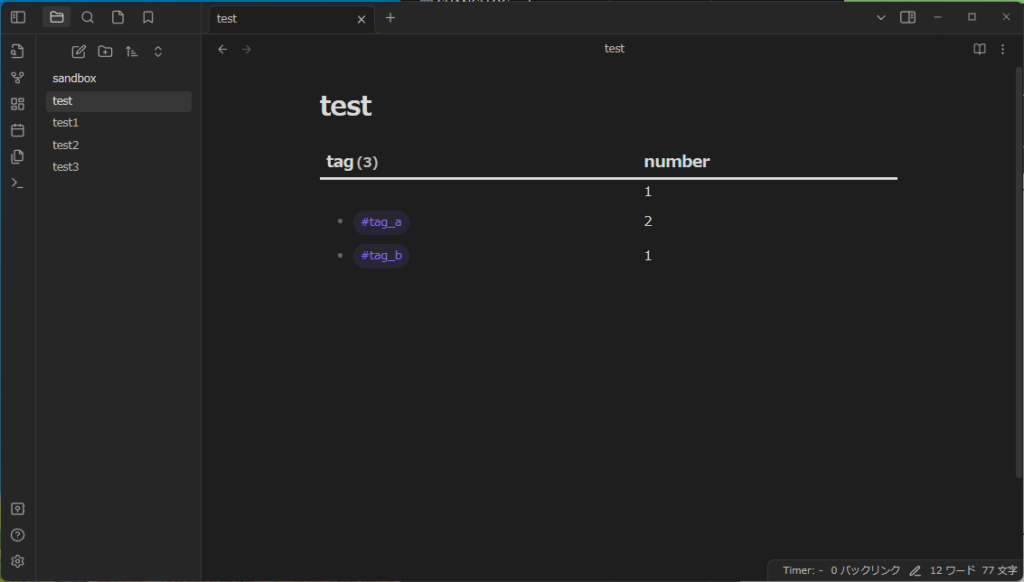Click the #tag_a tag pill
Viewport: 1024px width, 582px height.
[x=381, y=222]
